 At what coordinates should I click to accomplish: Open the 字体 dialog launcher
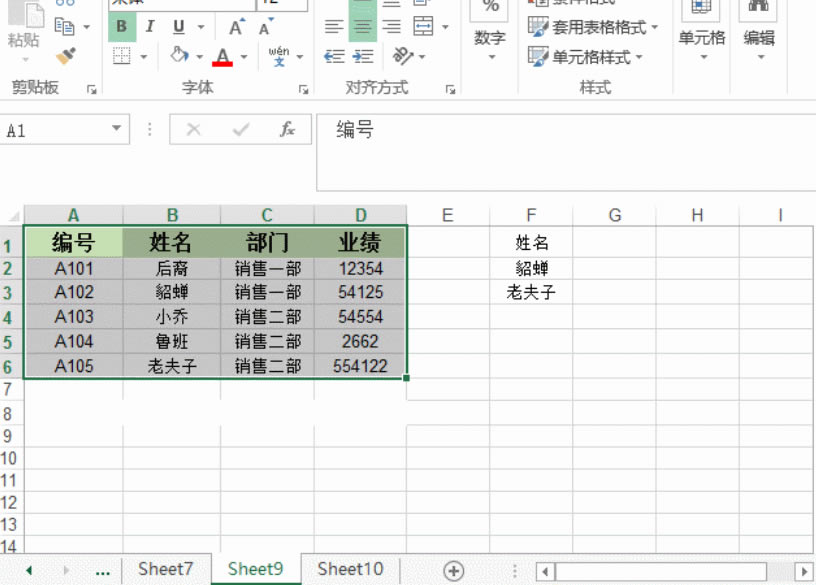click(303, 90)
